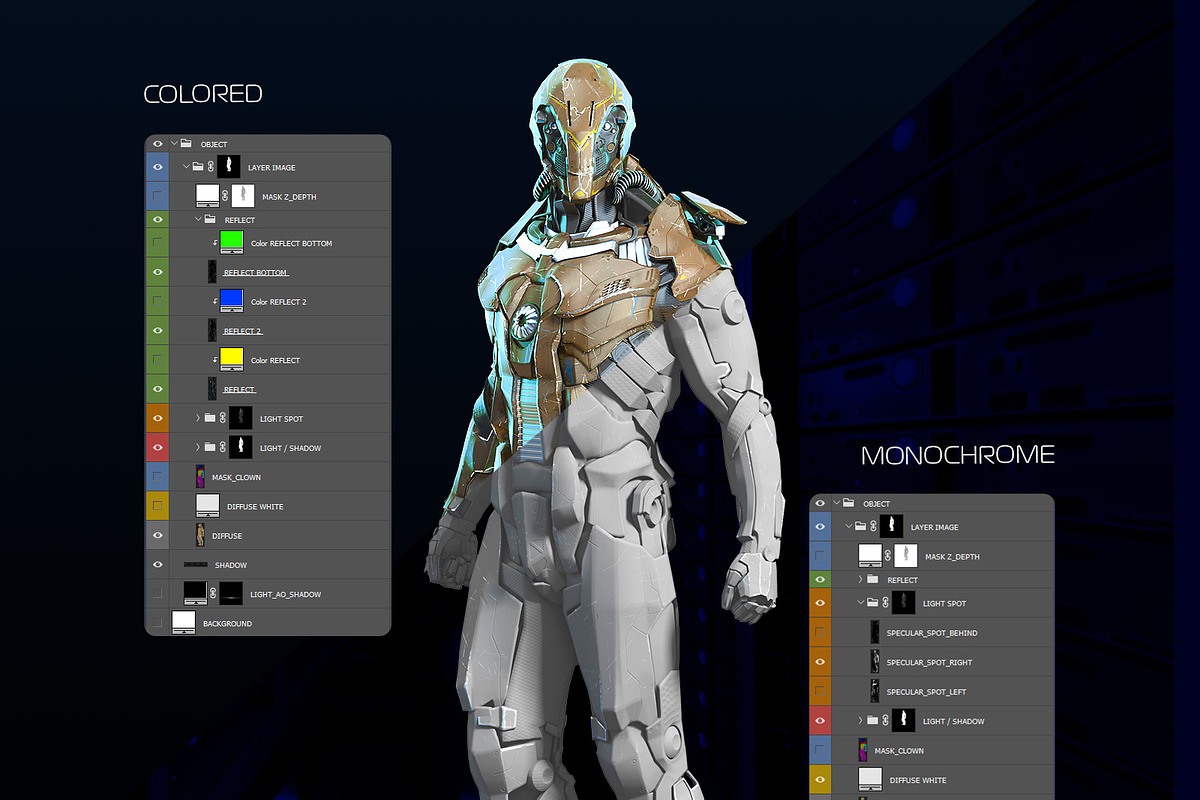Image resolution: width=1200 pixels, height=800 pixels.
Task: Show the BACKGROUND layer in Colored panel
Action: tap(158, 623)
